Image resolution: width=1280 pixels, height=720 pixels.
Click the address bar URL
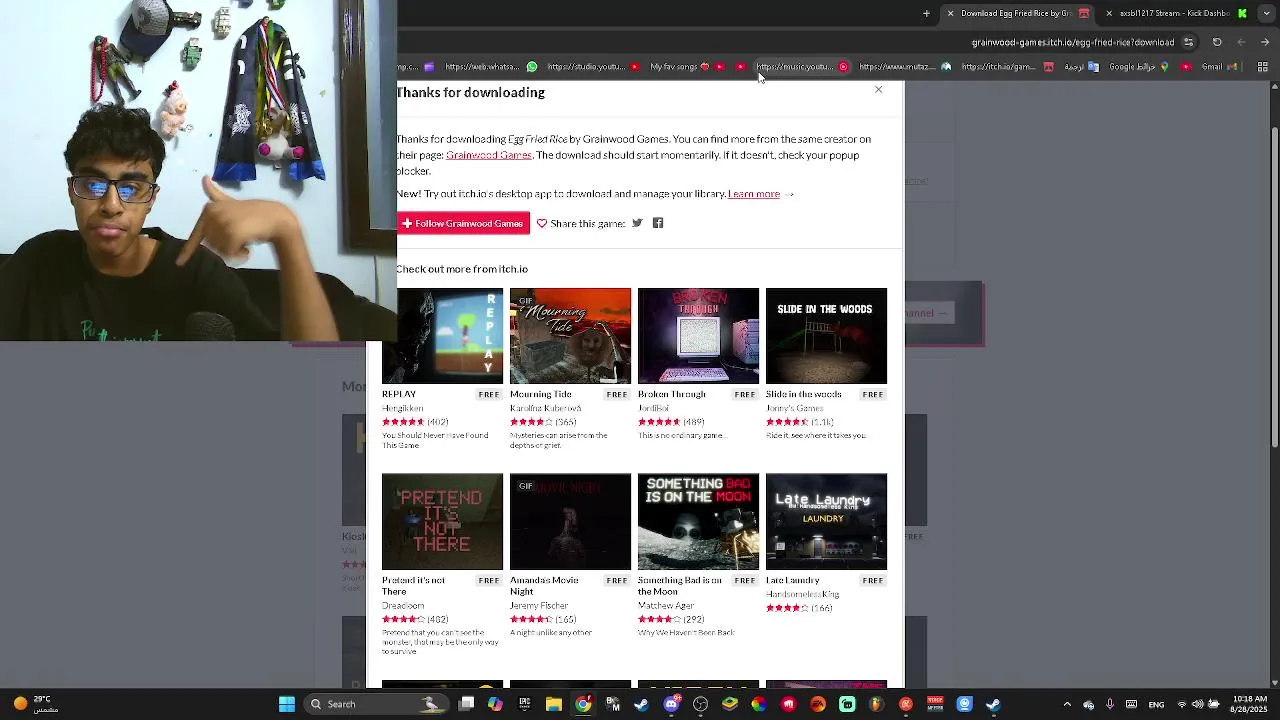[1072, 42]
